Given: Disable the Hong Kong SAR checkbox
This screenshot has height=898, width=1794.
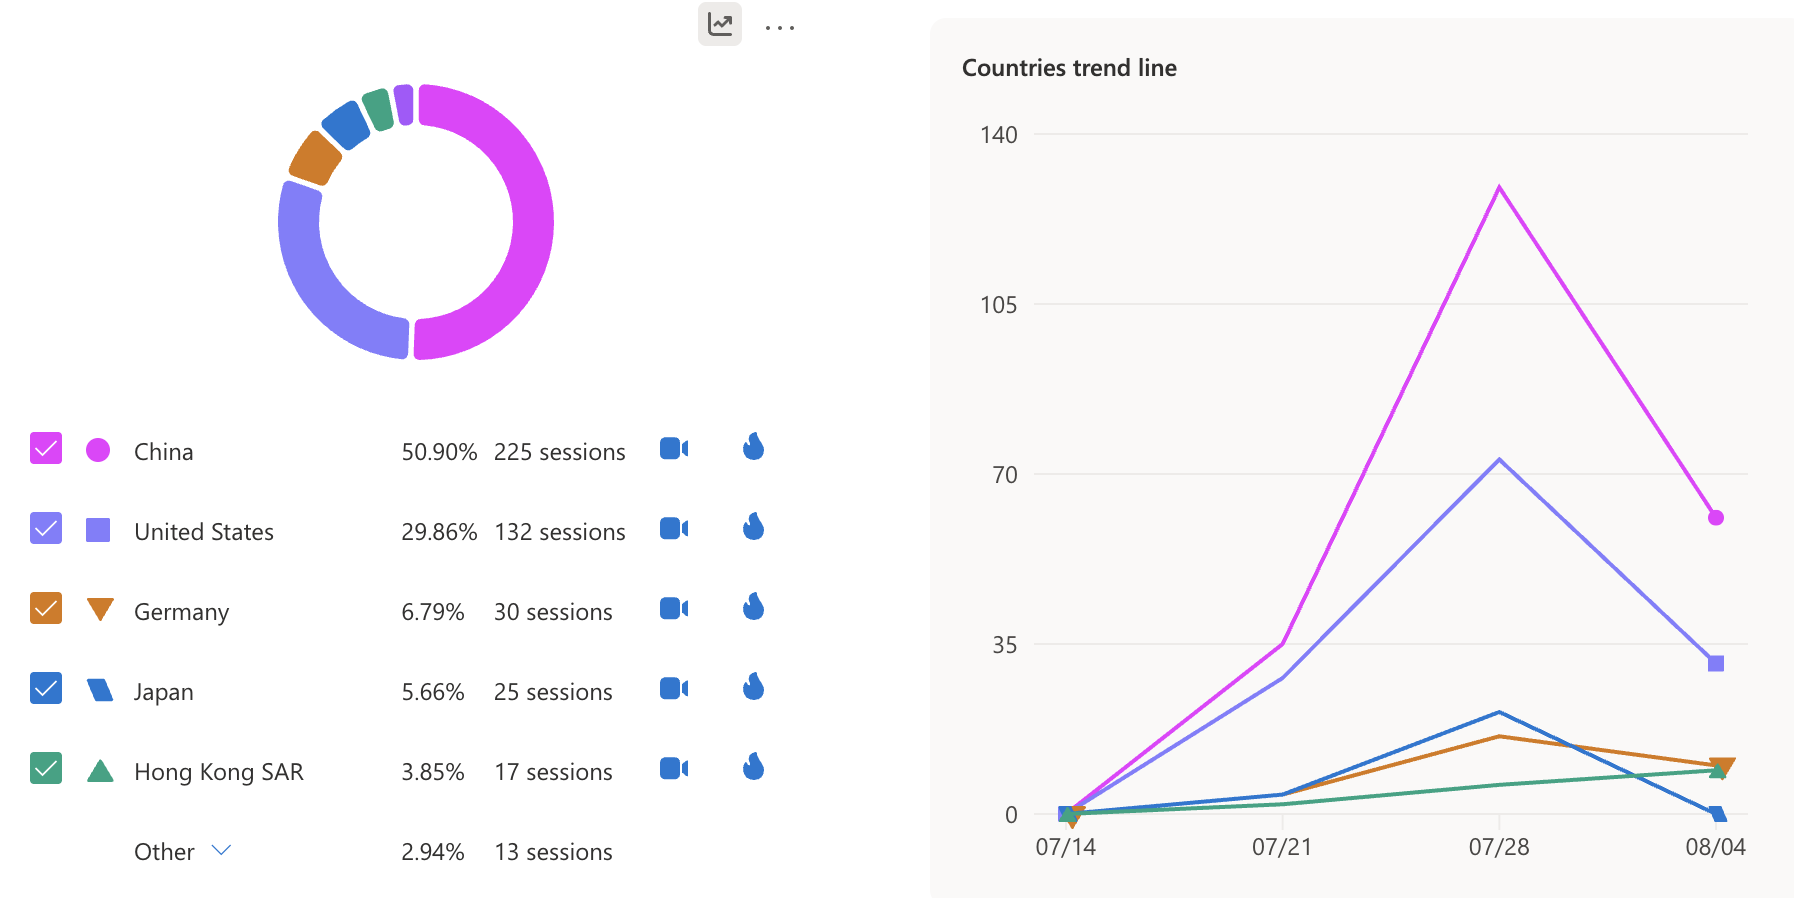Looking at the screenshot, I should pos(46,769).
